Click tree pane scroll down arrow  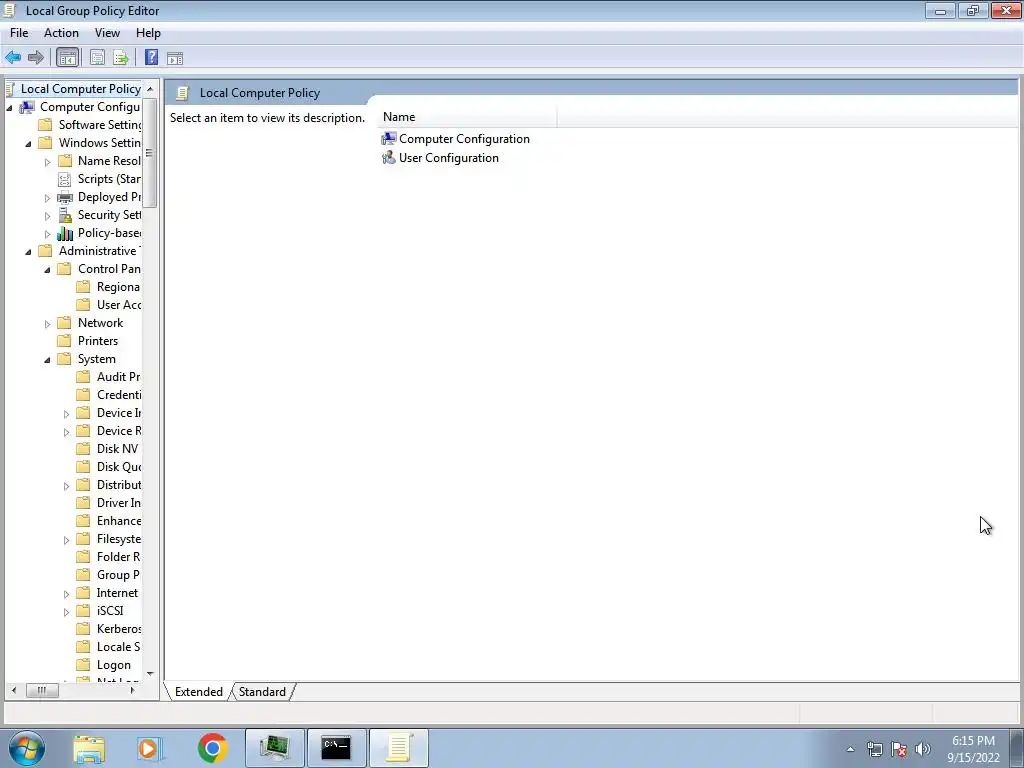point(150,673)
